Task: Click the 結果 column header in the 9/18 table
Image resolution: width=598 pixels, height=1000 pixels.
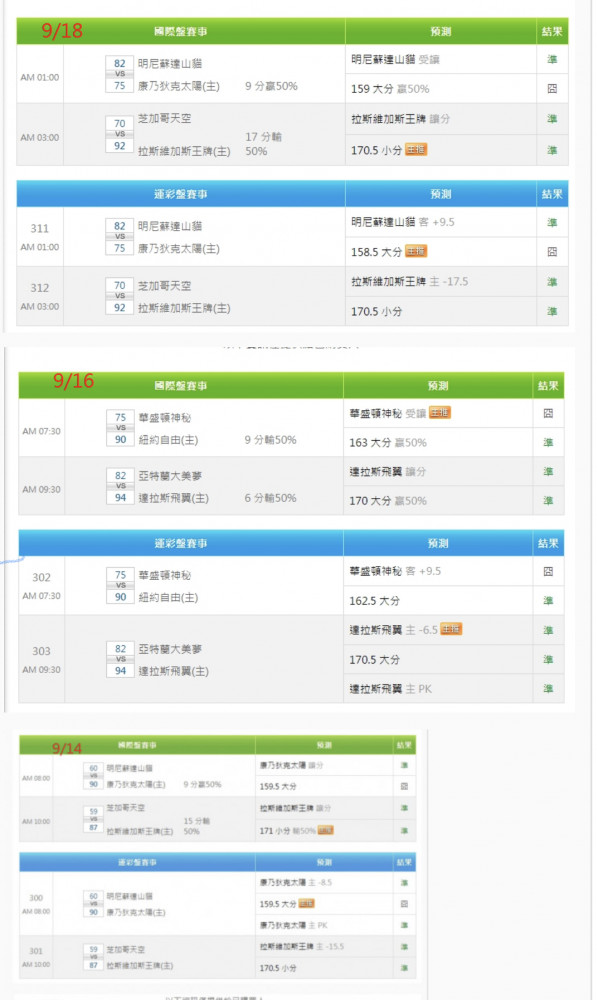Action: point(552,31)
